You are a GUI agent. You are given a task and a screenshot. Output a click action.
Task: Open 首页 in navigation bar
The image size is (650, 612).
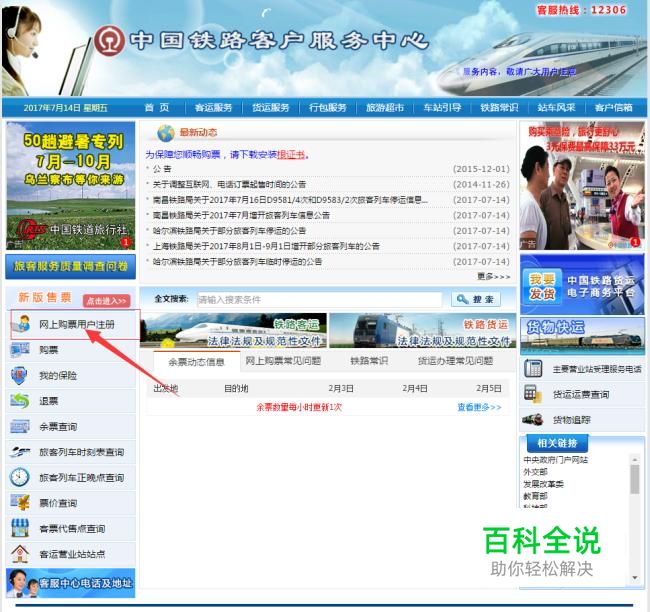157,108
